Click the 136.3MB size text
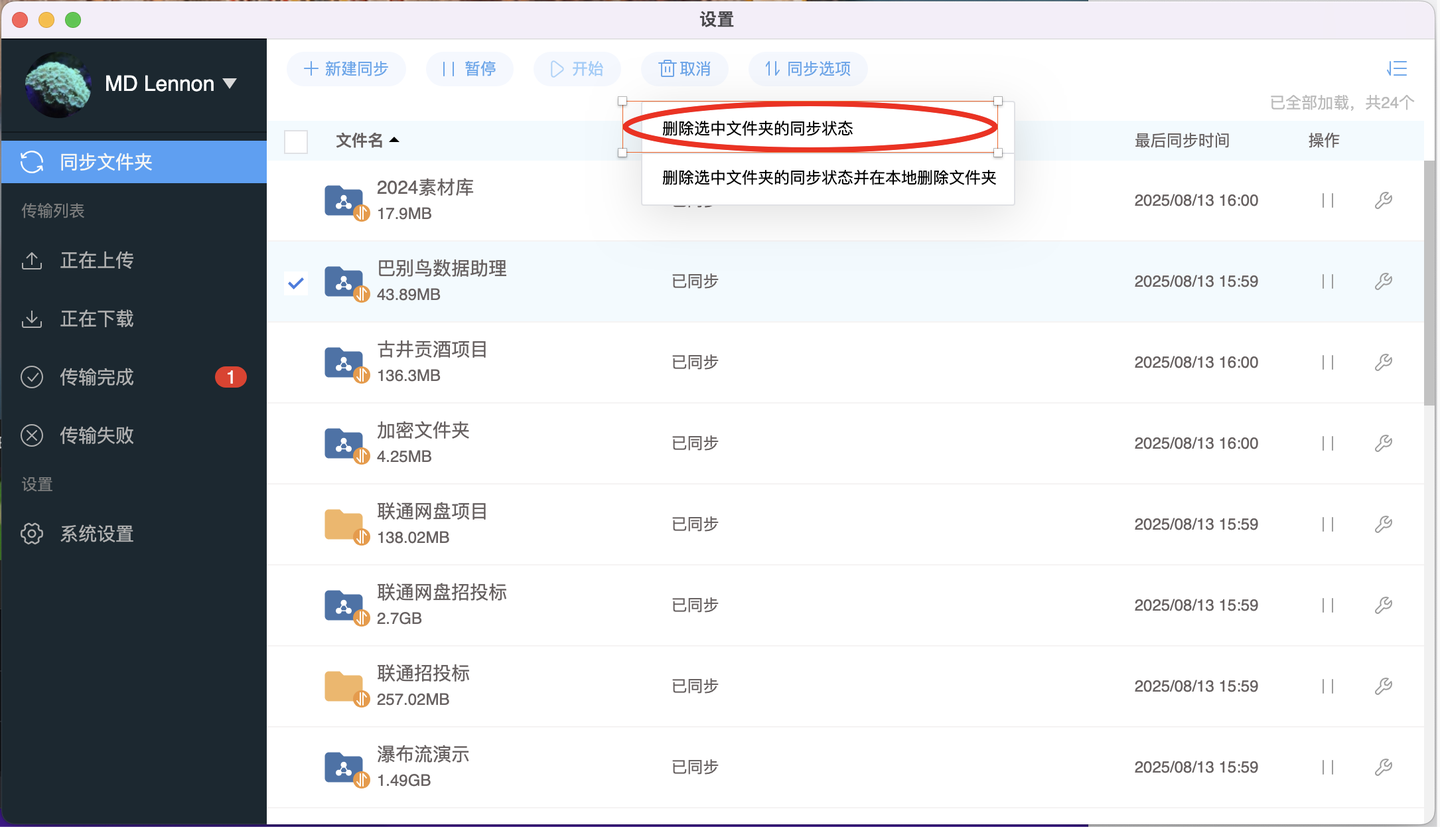1440x827 pixels. tap(408, 375)
